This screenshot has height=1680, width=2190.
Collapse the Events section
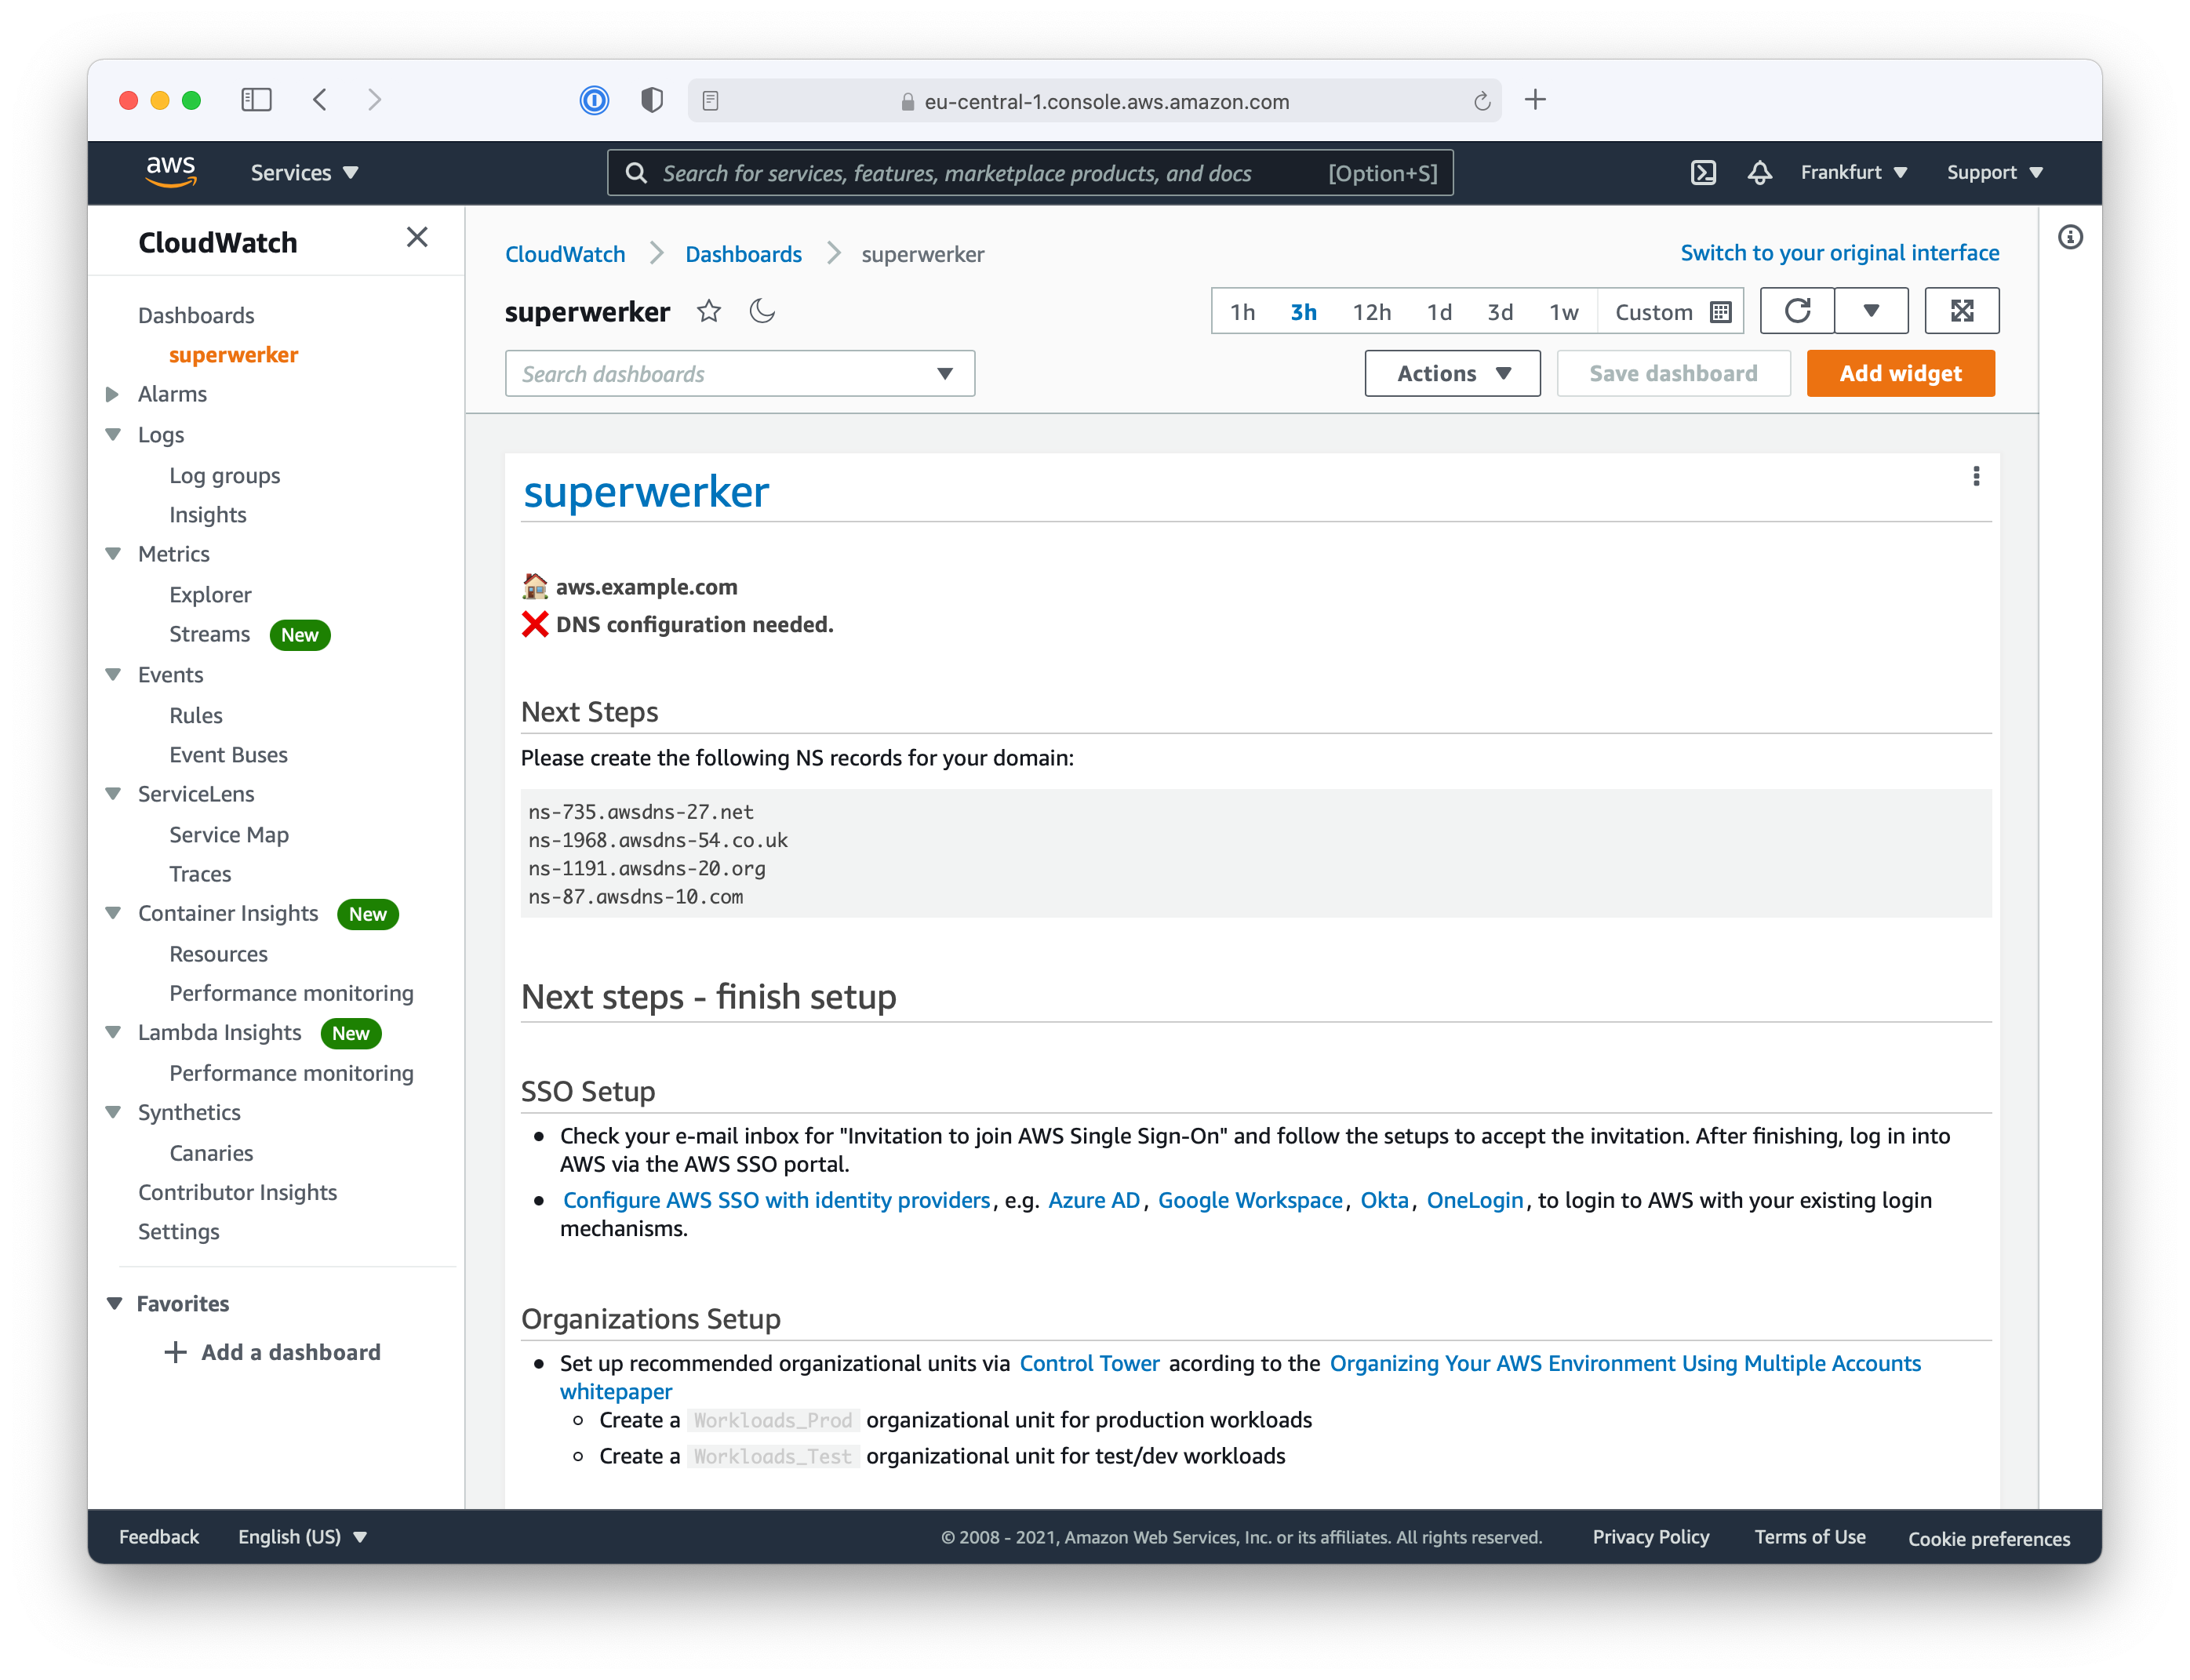(x=113, y=674)
